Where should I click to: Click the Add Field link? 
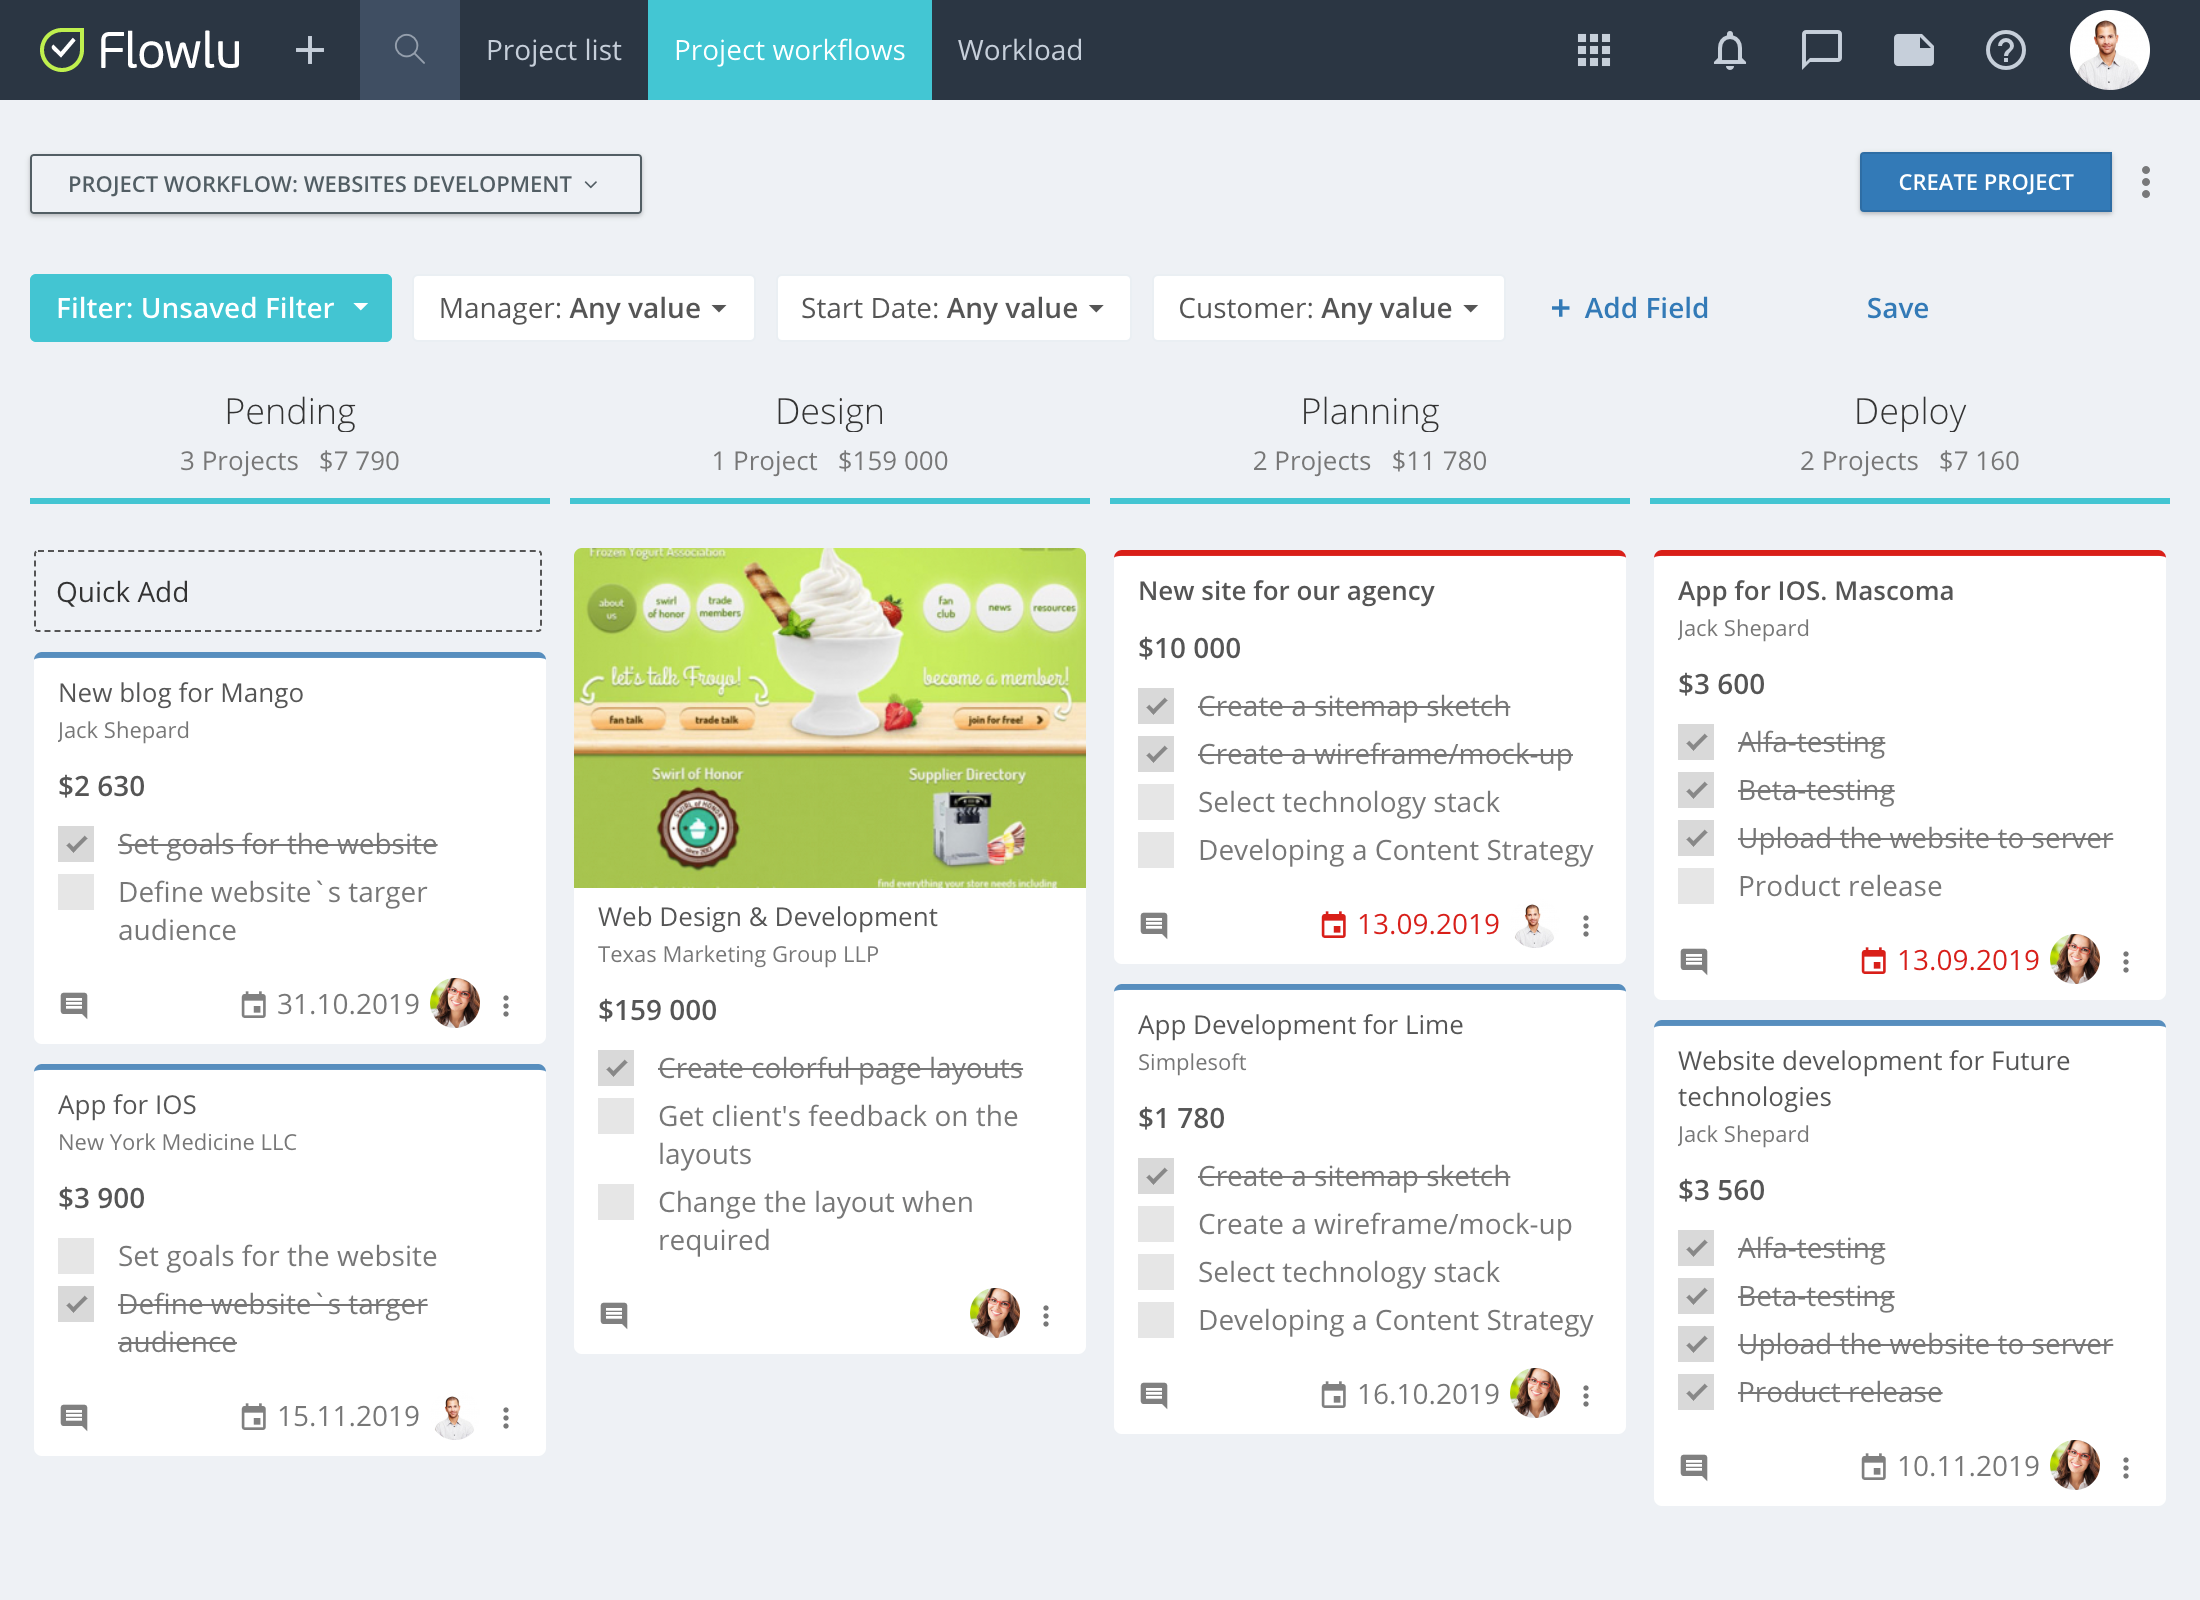coord(1630,308)
